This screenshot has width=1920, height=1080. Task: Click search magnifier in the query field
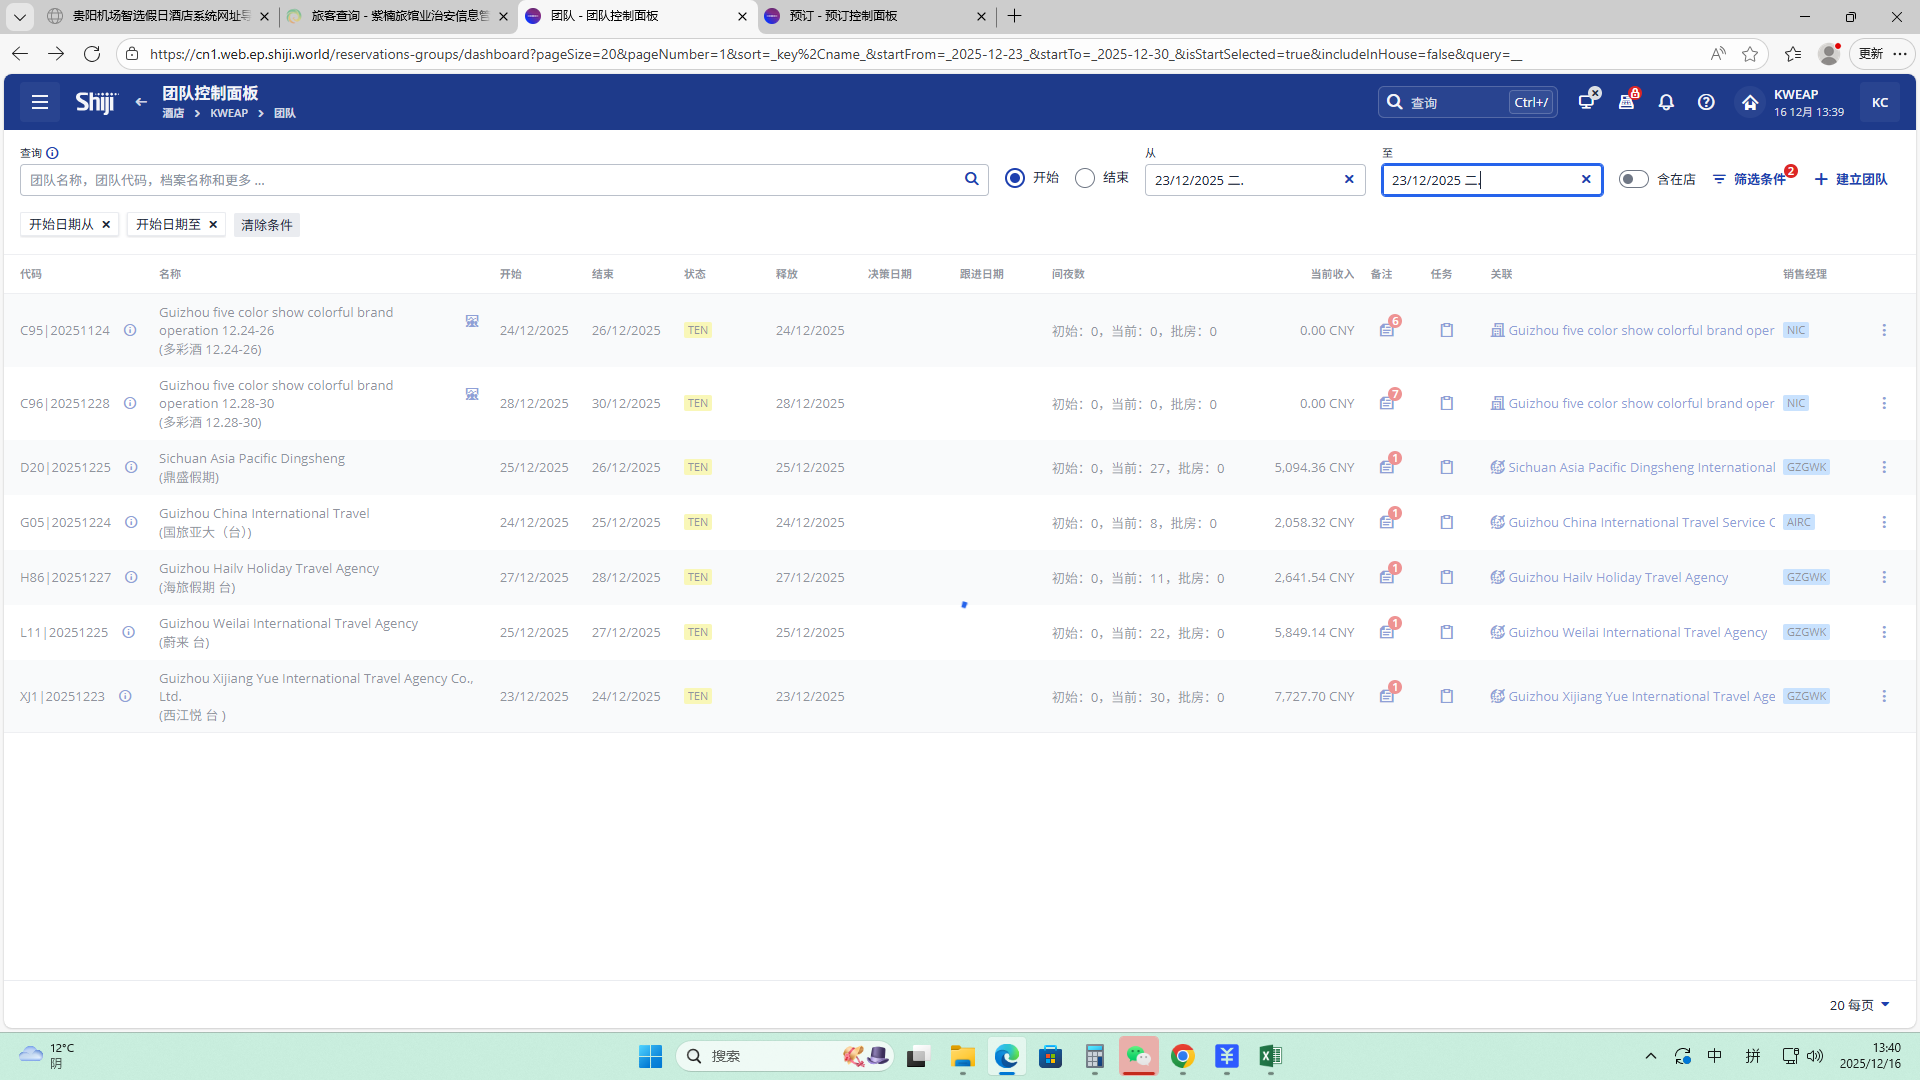[971, 179]
